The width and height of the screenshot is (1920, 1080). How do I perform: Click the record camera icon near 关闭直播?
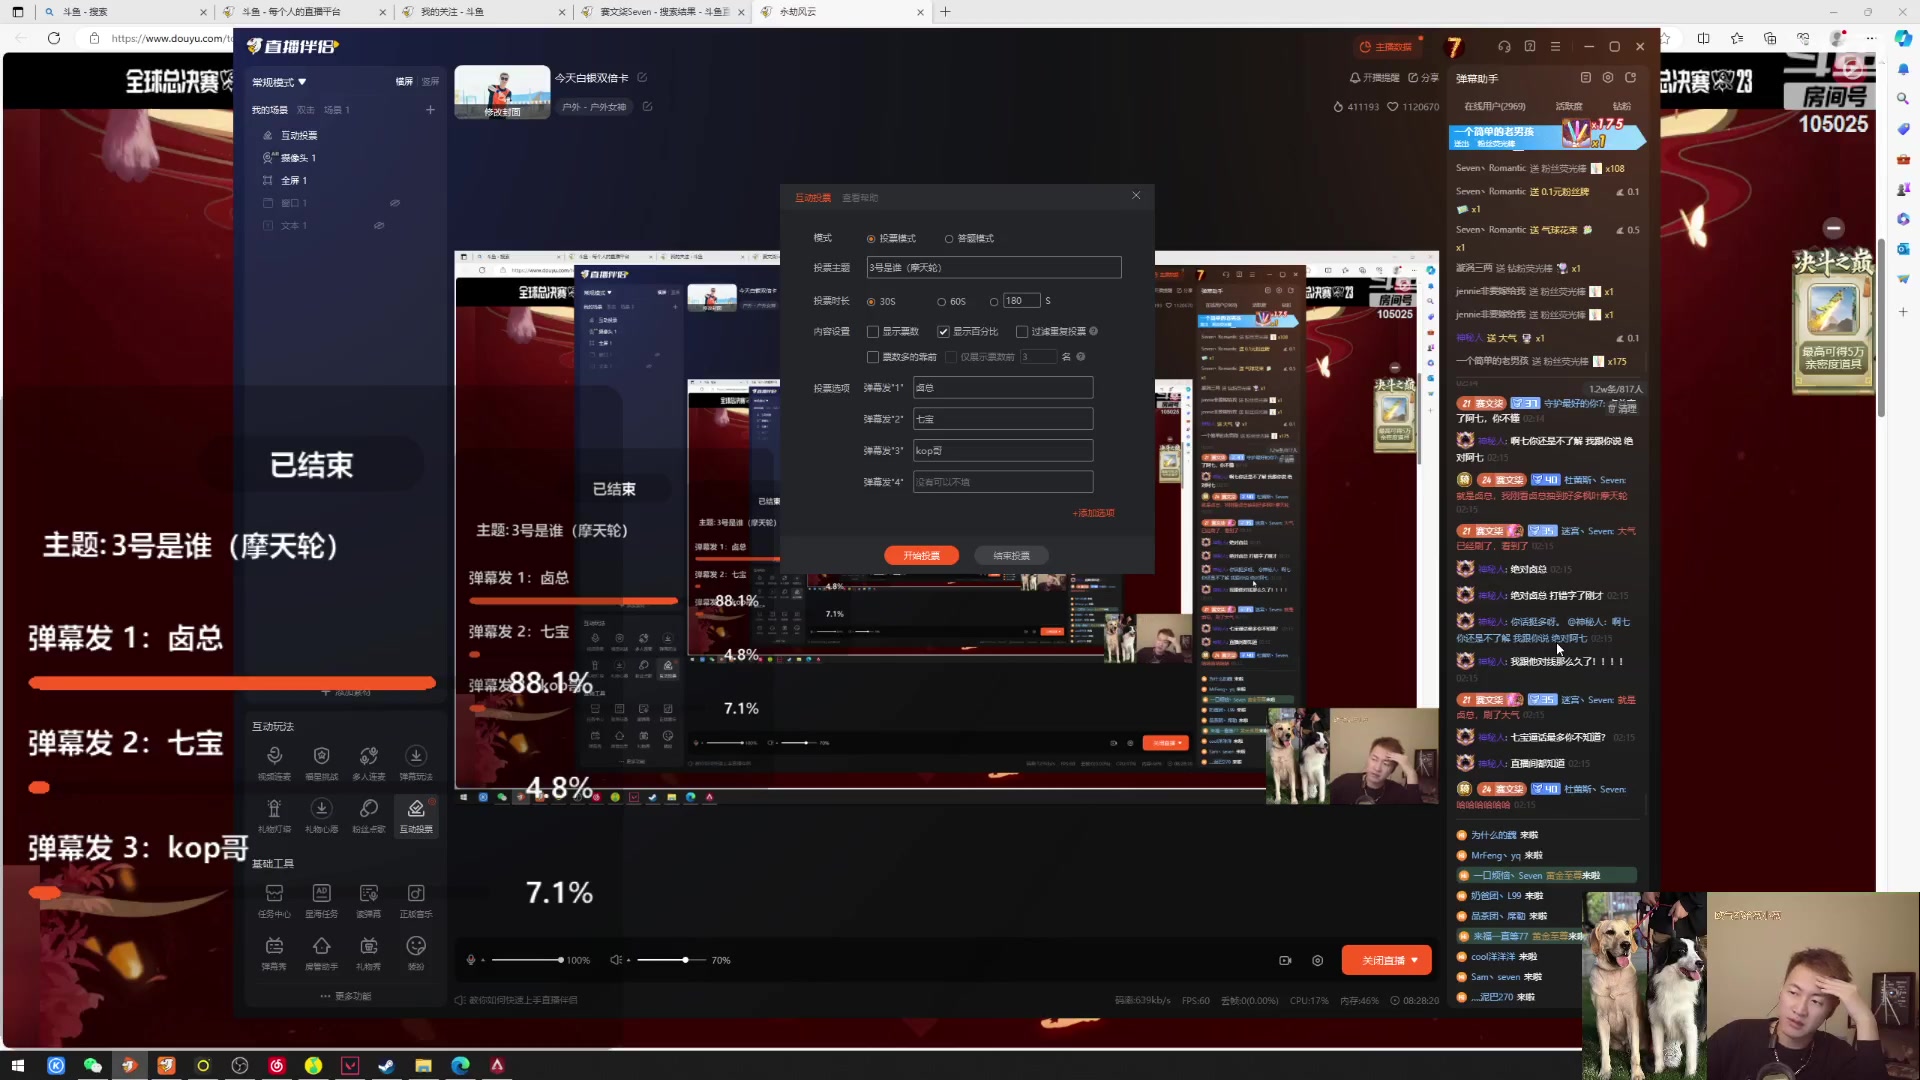coord(1285,960)
